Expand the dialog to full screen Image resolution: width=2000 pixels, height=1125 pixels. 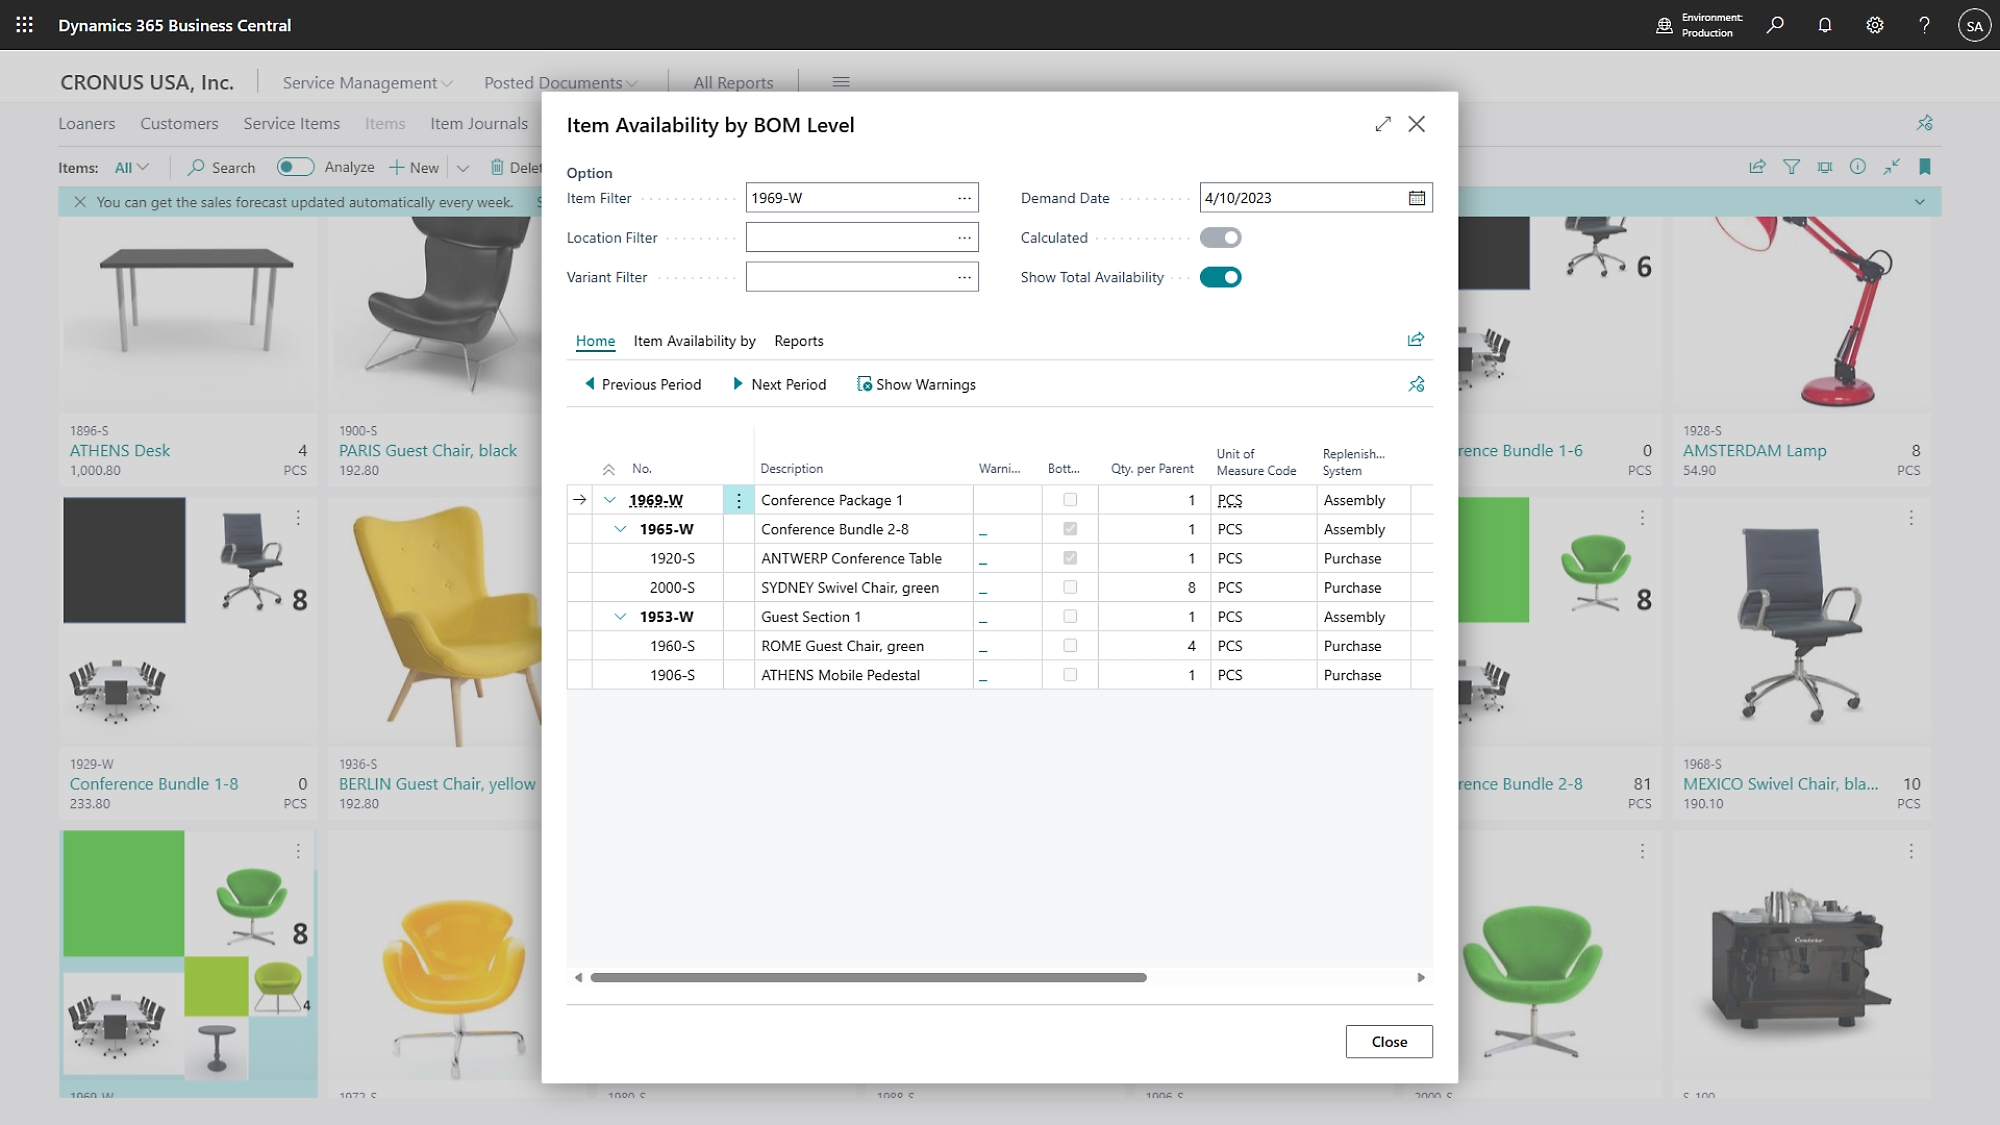coord(1383,124)
